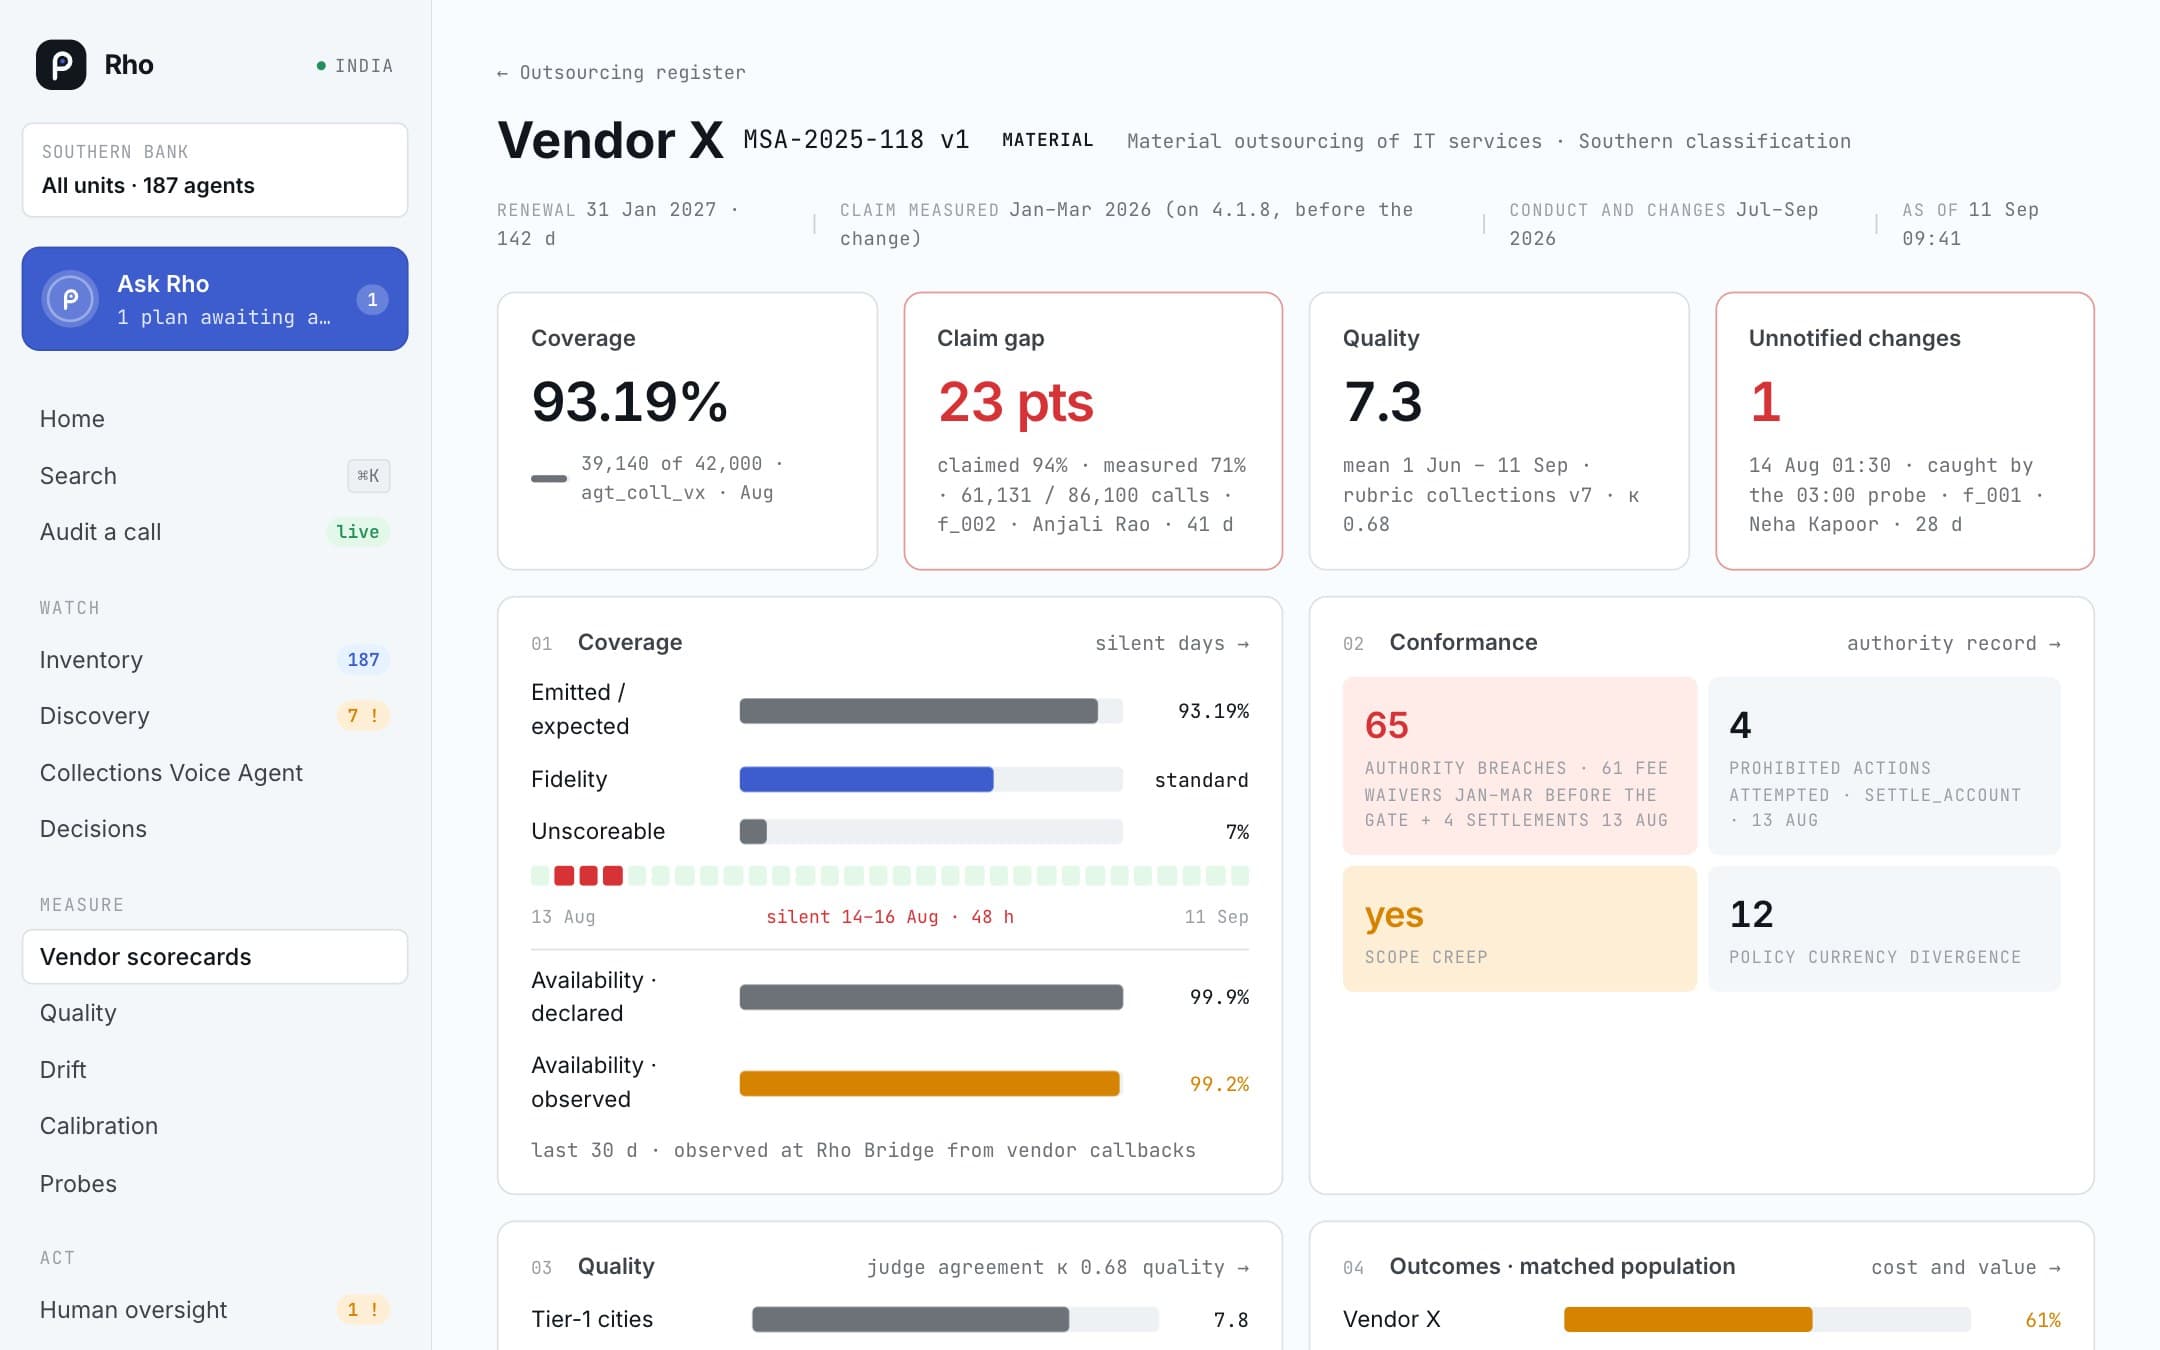Click the blue Fidelity progress bar
2160x1350 pixels.
(x=931, y=779)
